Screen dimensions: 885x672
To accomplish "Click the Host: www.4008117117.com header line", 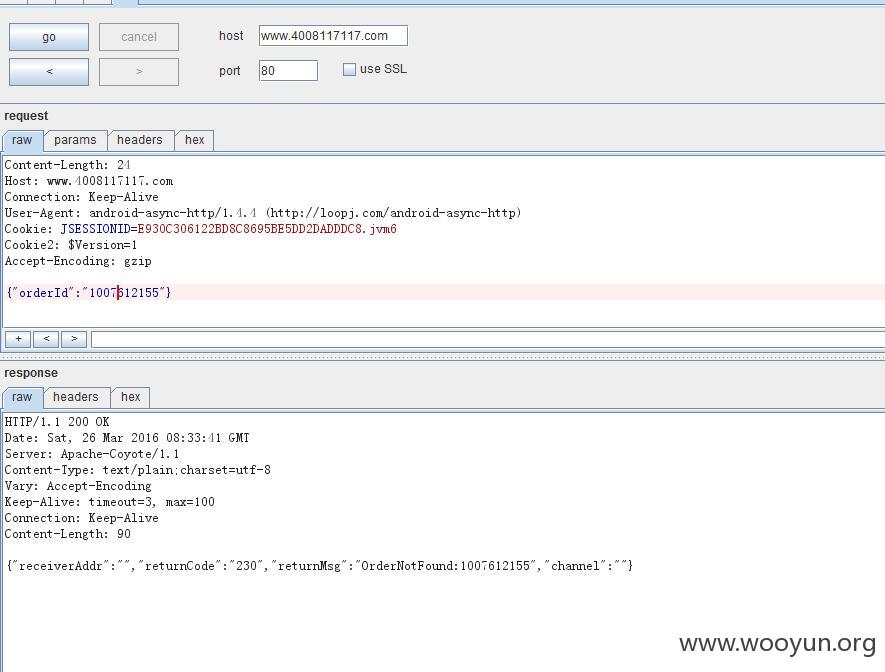I will 89,181.
